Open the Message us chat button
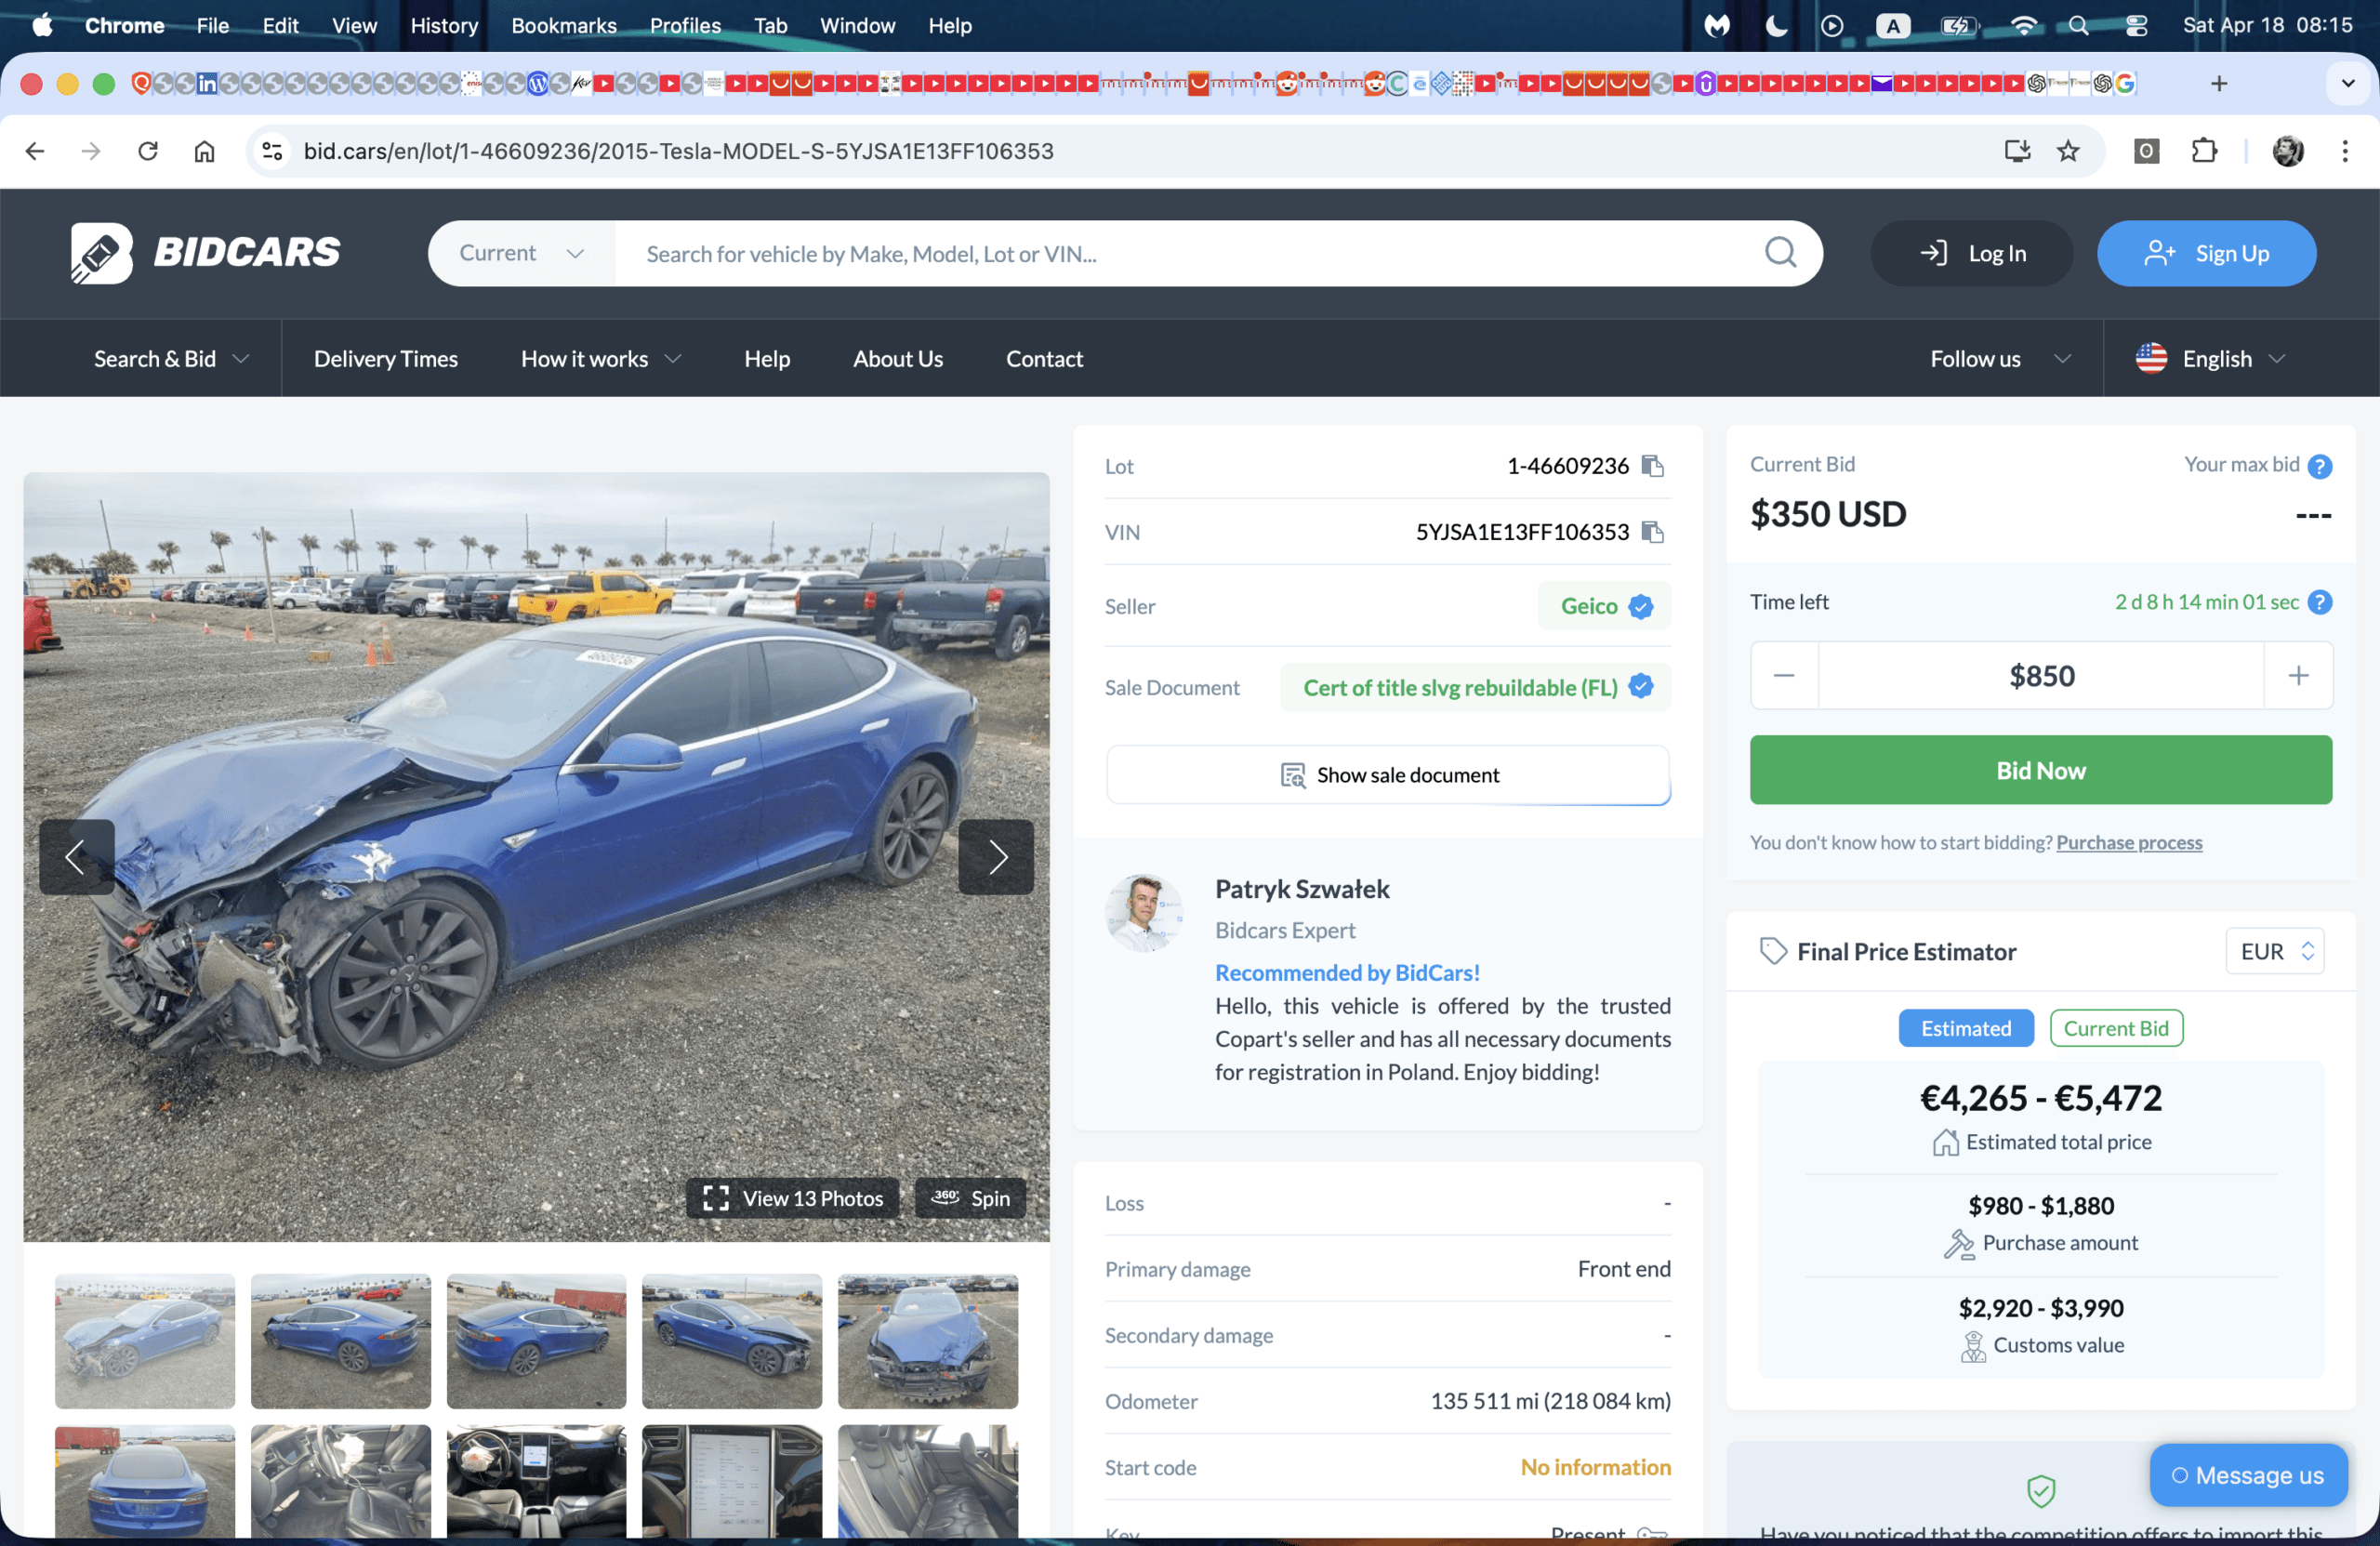This screenshot has width=2380, height=1546. (x=2248, y=1475)
